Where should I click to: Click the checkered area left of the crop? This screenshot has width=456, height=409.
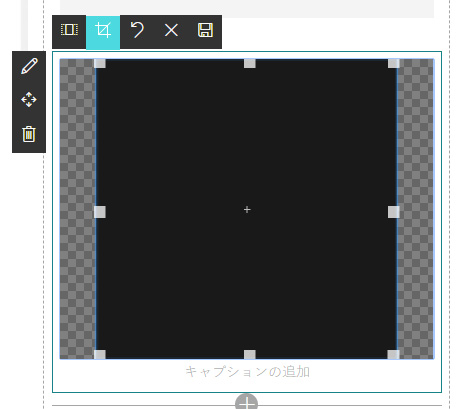click(78, 209)
